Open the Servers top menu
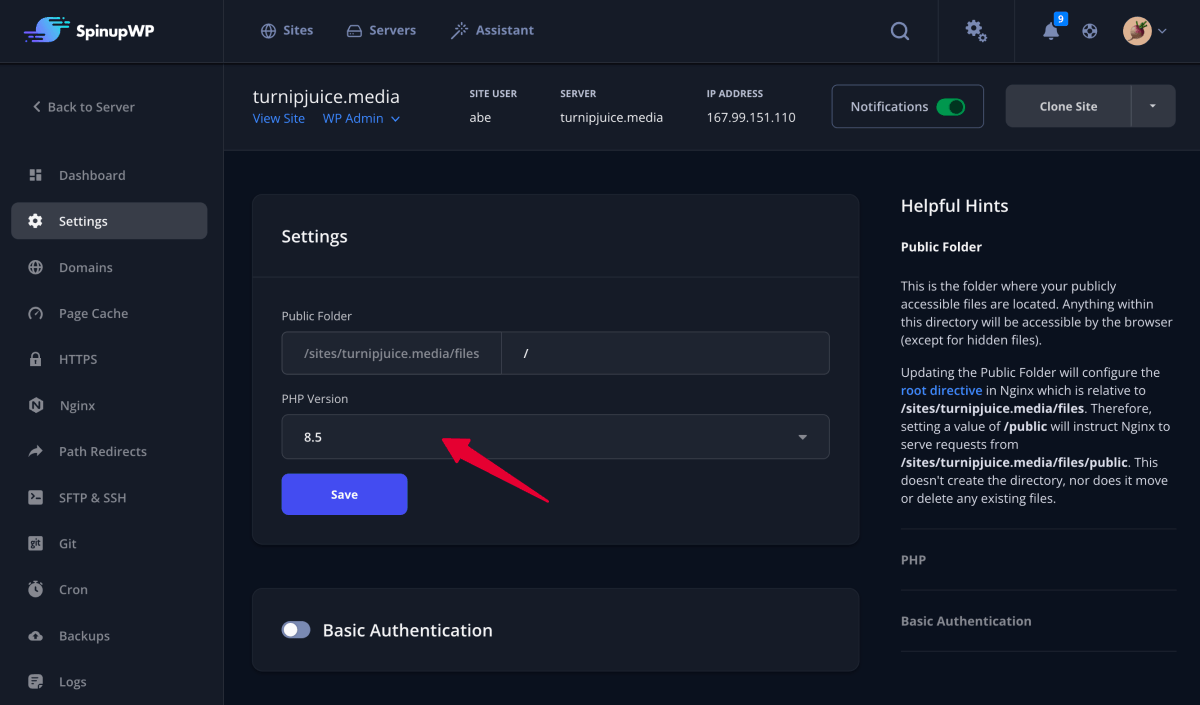Viewport: 1200px width, 705px height. [381, 31]
